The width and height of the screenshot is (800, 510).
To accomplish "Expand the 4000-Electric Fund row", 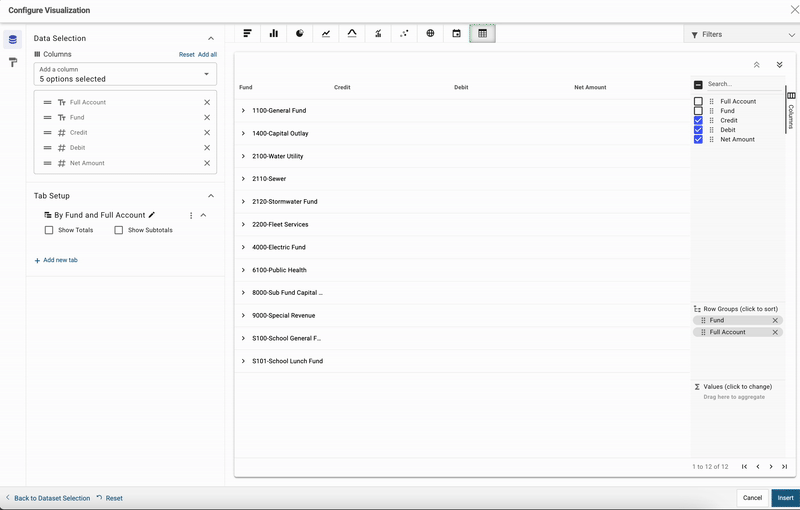I will click(243, 247).
